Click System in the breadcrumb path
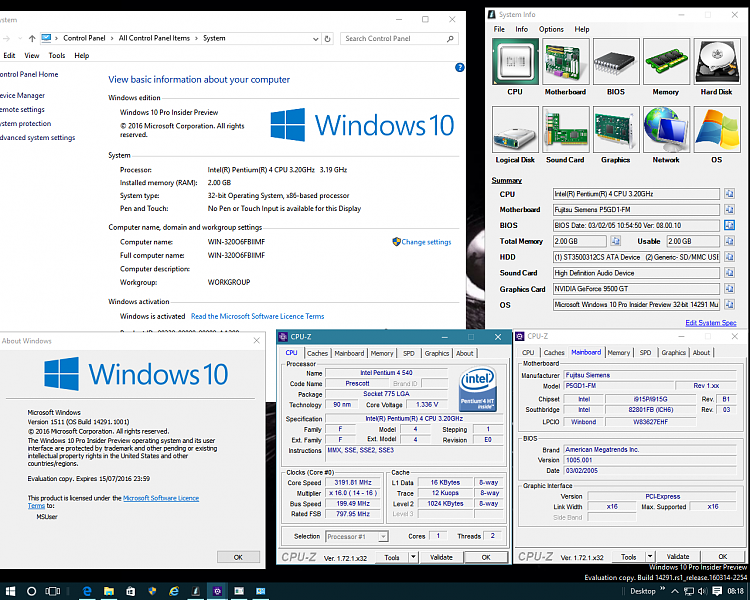The image size is (750, 600). tap(214, 38)
